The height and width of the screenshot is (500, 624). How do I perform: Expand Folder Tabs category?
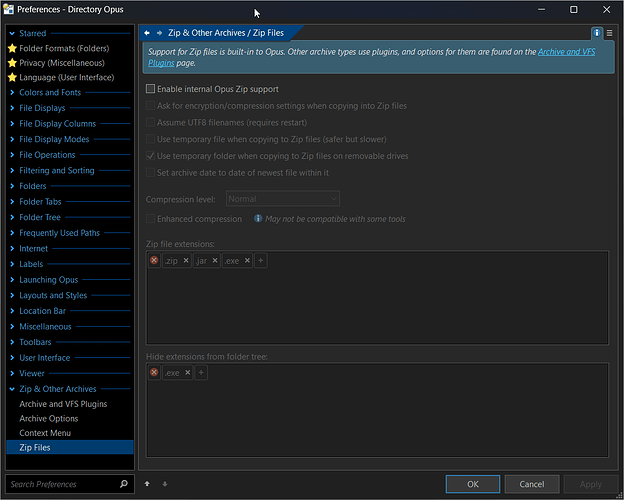12,201
